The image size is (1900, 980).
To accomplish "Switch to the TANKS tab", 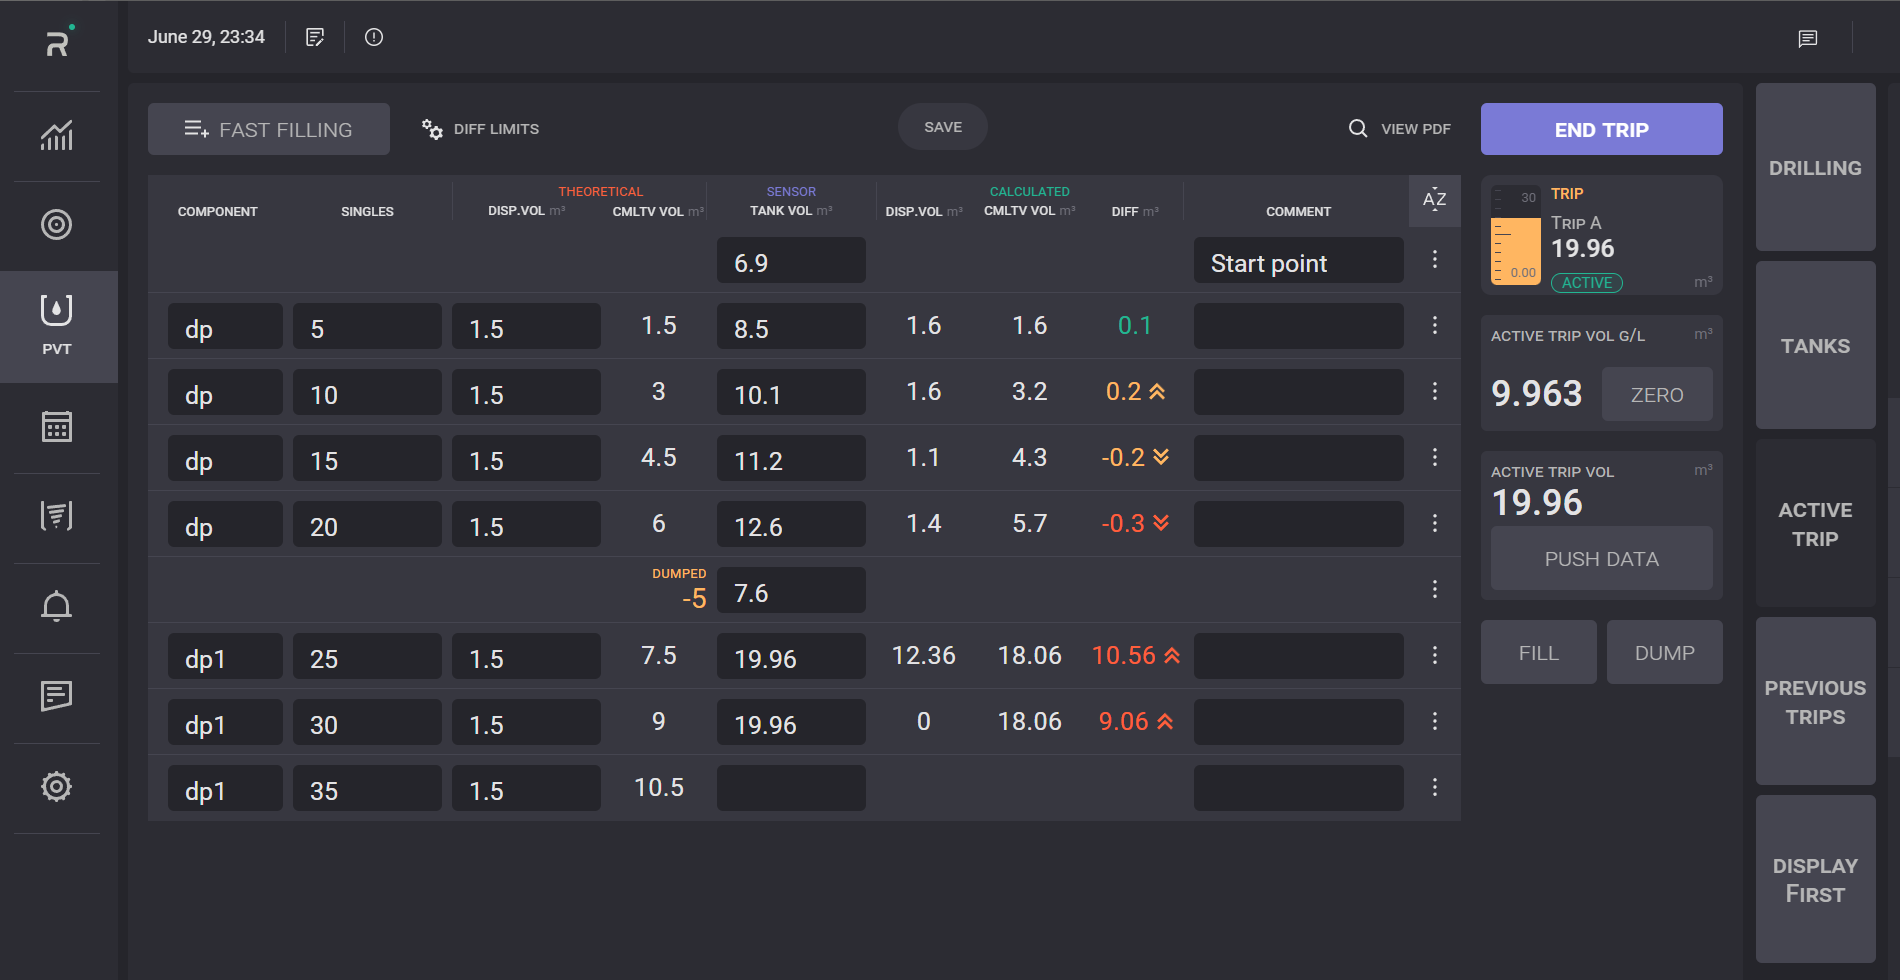I will pyautogui.click(x=1815, y=346).
